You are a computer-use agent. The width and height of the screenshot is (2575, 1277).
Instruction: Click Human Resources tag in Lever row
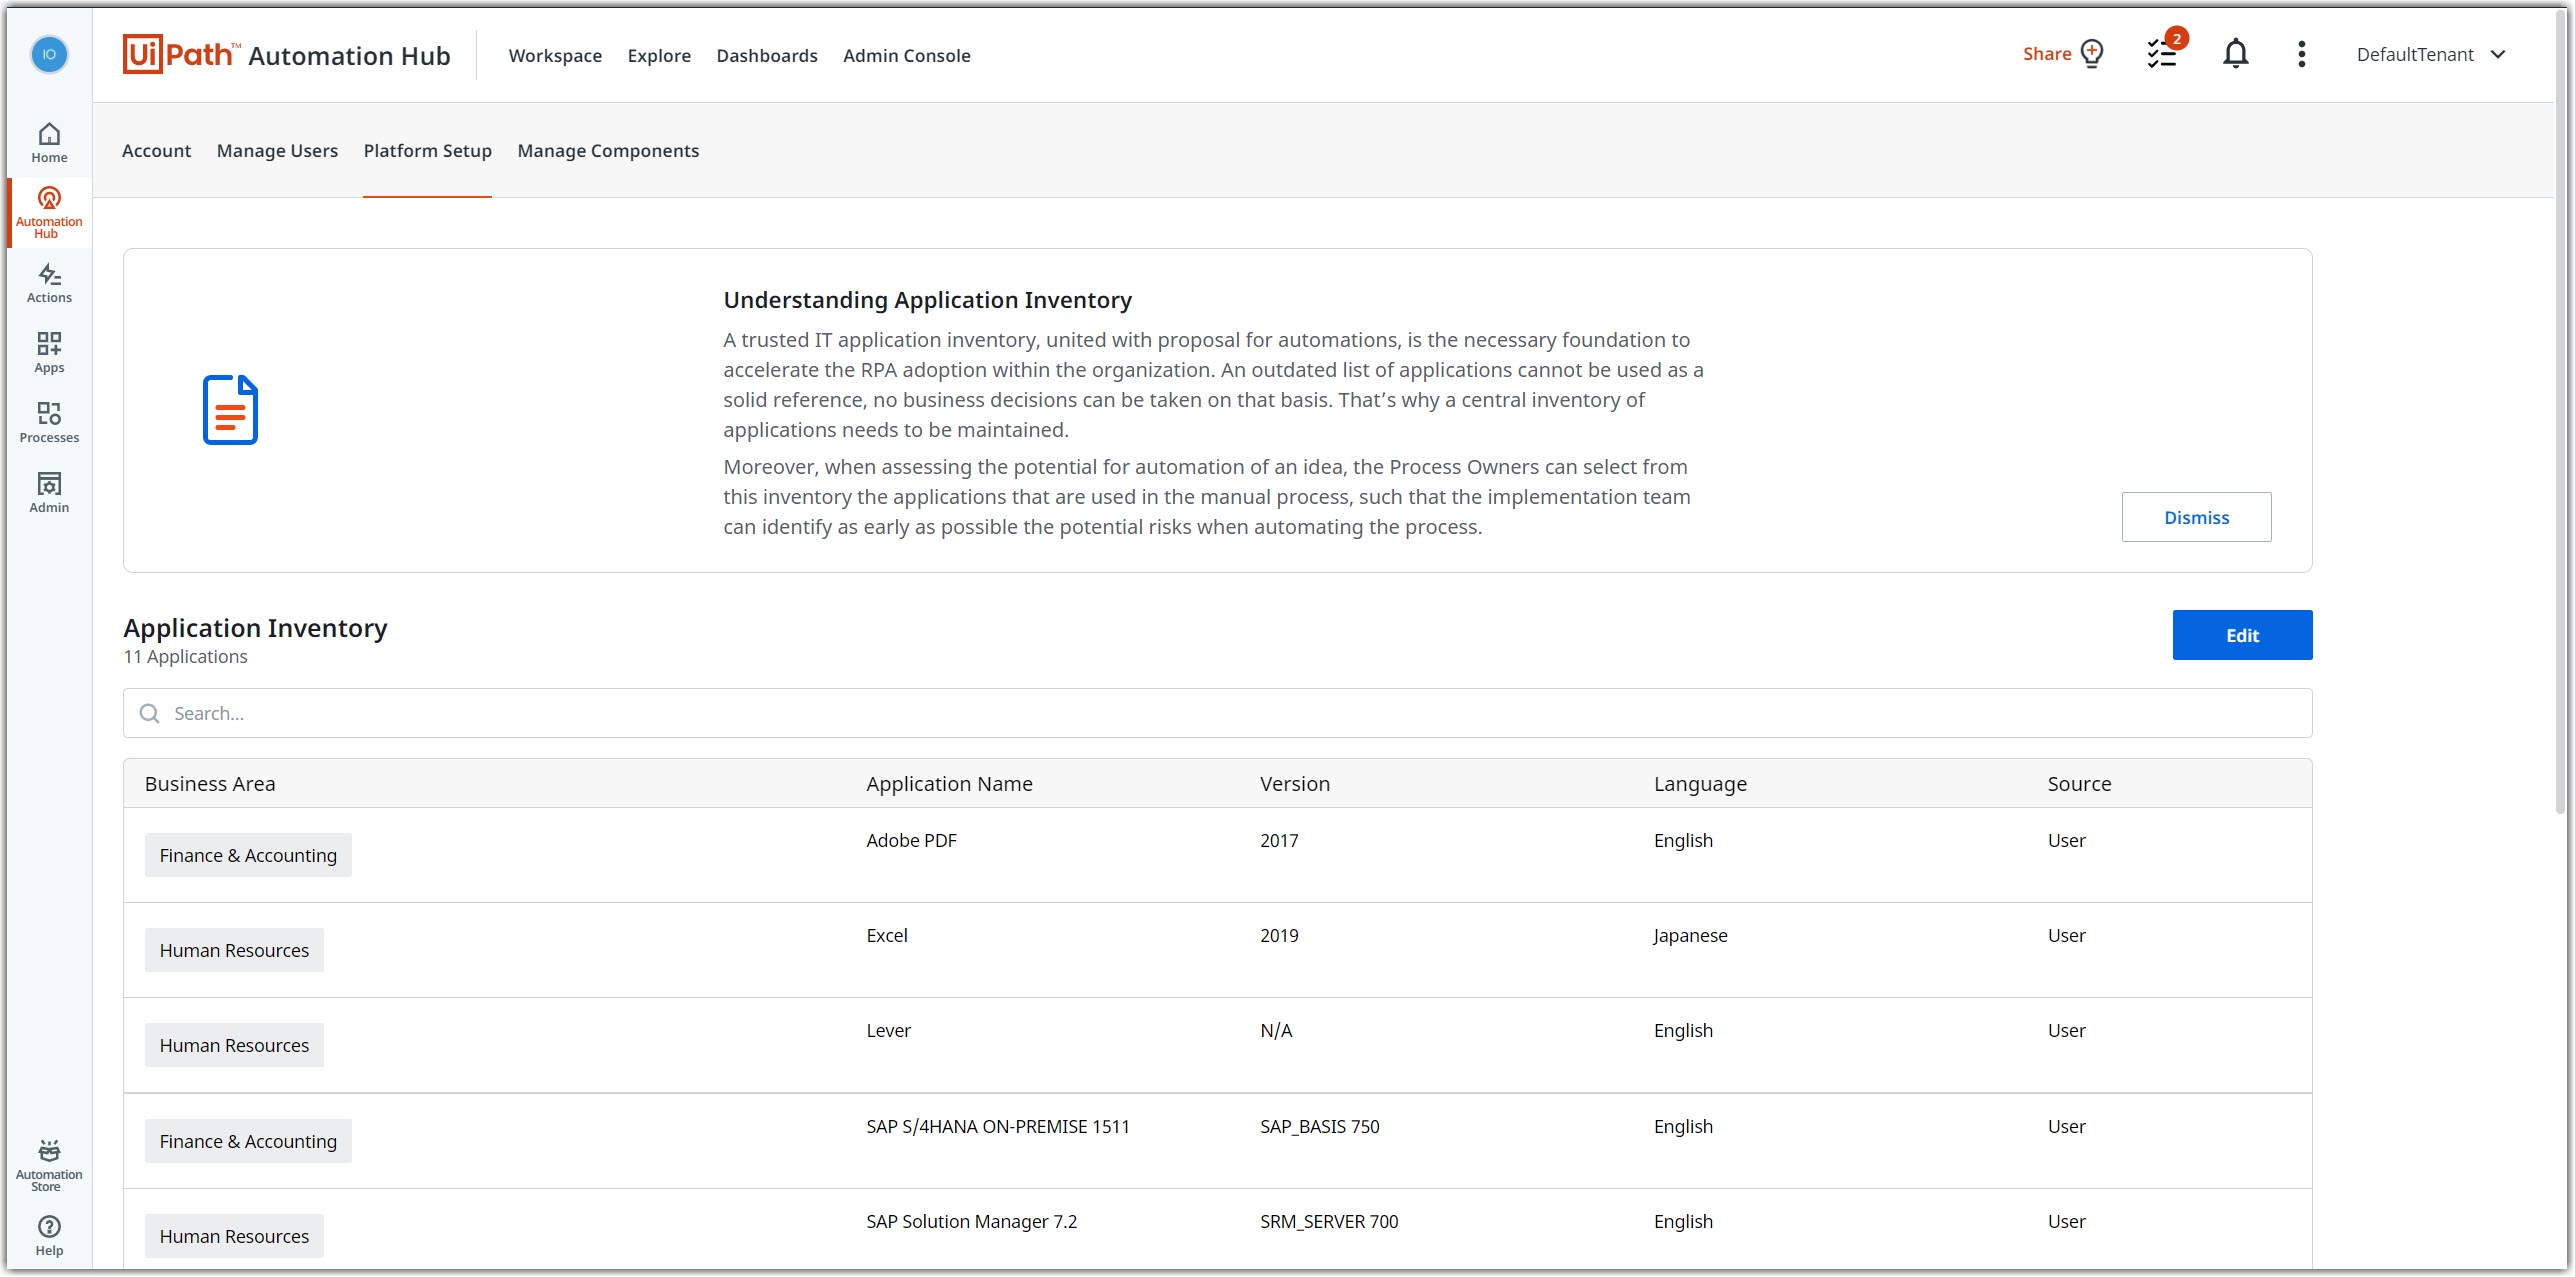click(x=234, y=1045)
